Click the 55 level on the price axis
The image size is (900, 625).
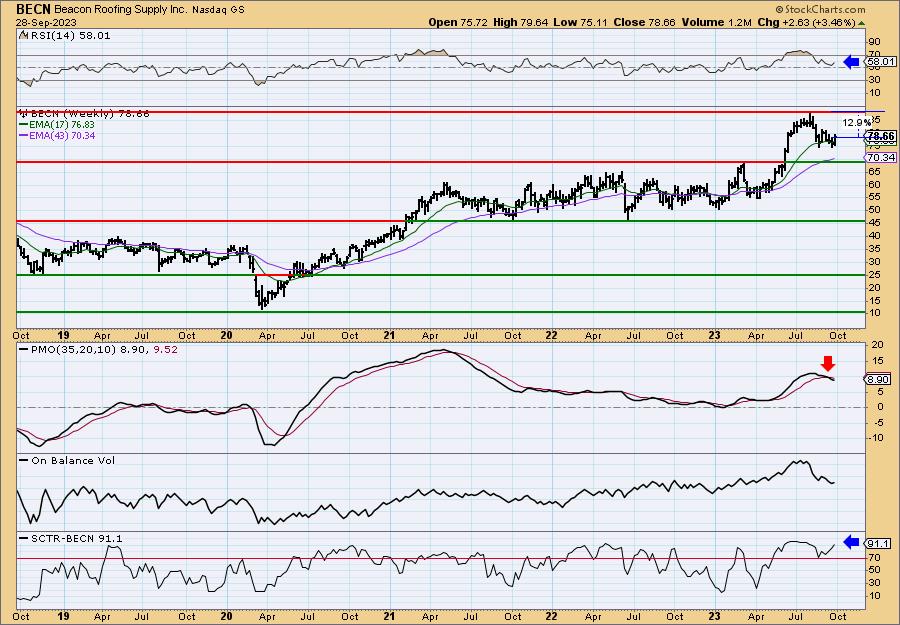click(x=874, y=197)
